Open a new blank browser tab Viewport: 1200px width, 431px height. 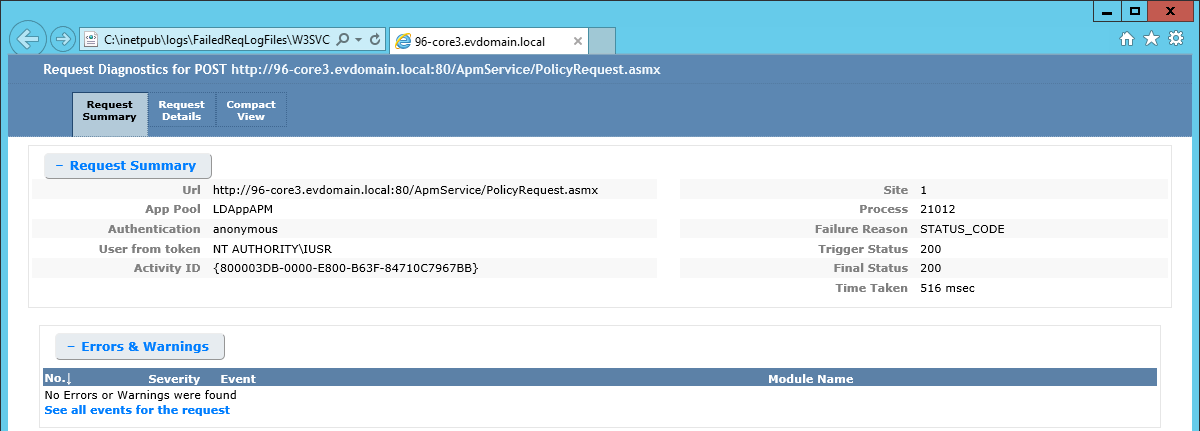[x=602, y=41]
